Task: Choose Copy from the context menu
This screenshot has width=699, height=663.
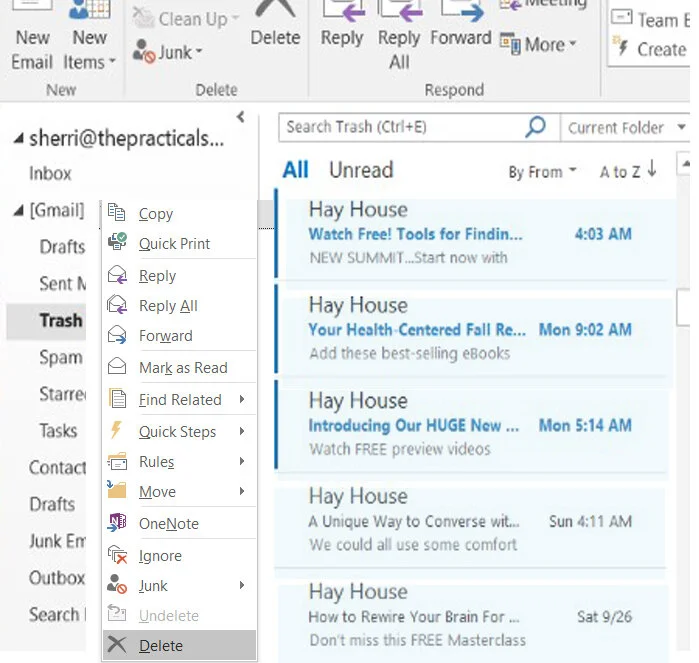Action: pos(179,214)
